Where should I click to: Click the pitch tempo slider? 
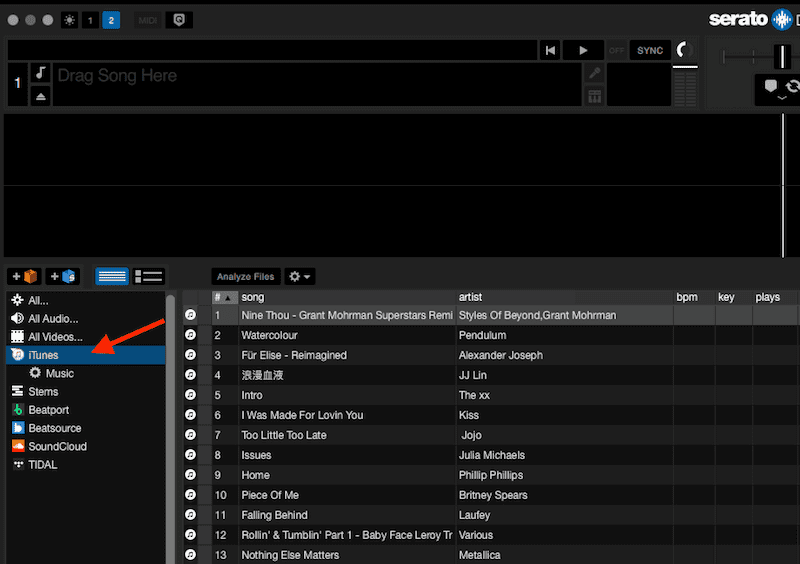tap(784, 56)
